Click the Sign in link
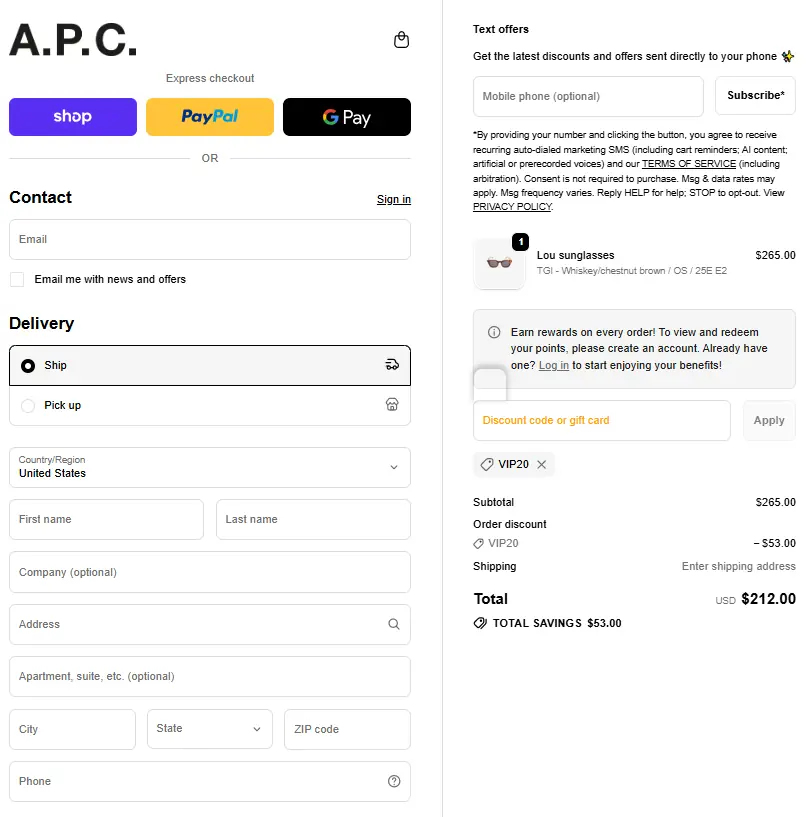The image size is (807, 817). coord(393,199)
